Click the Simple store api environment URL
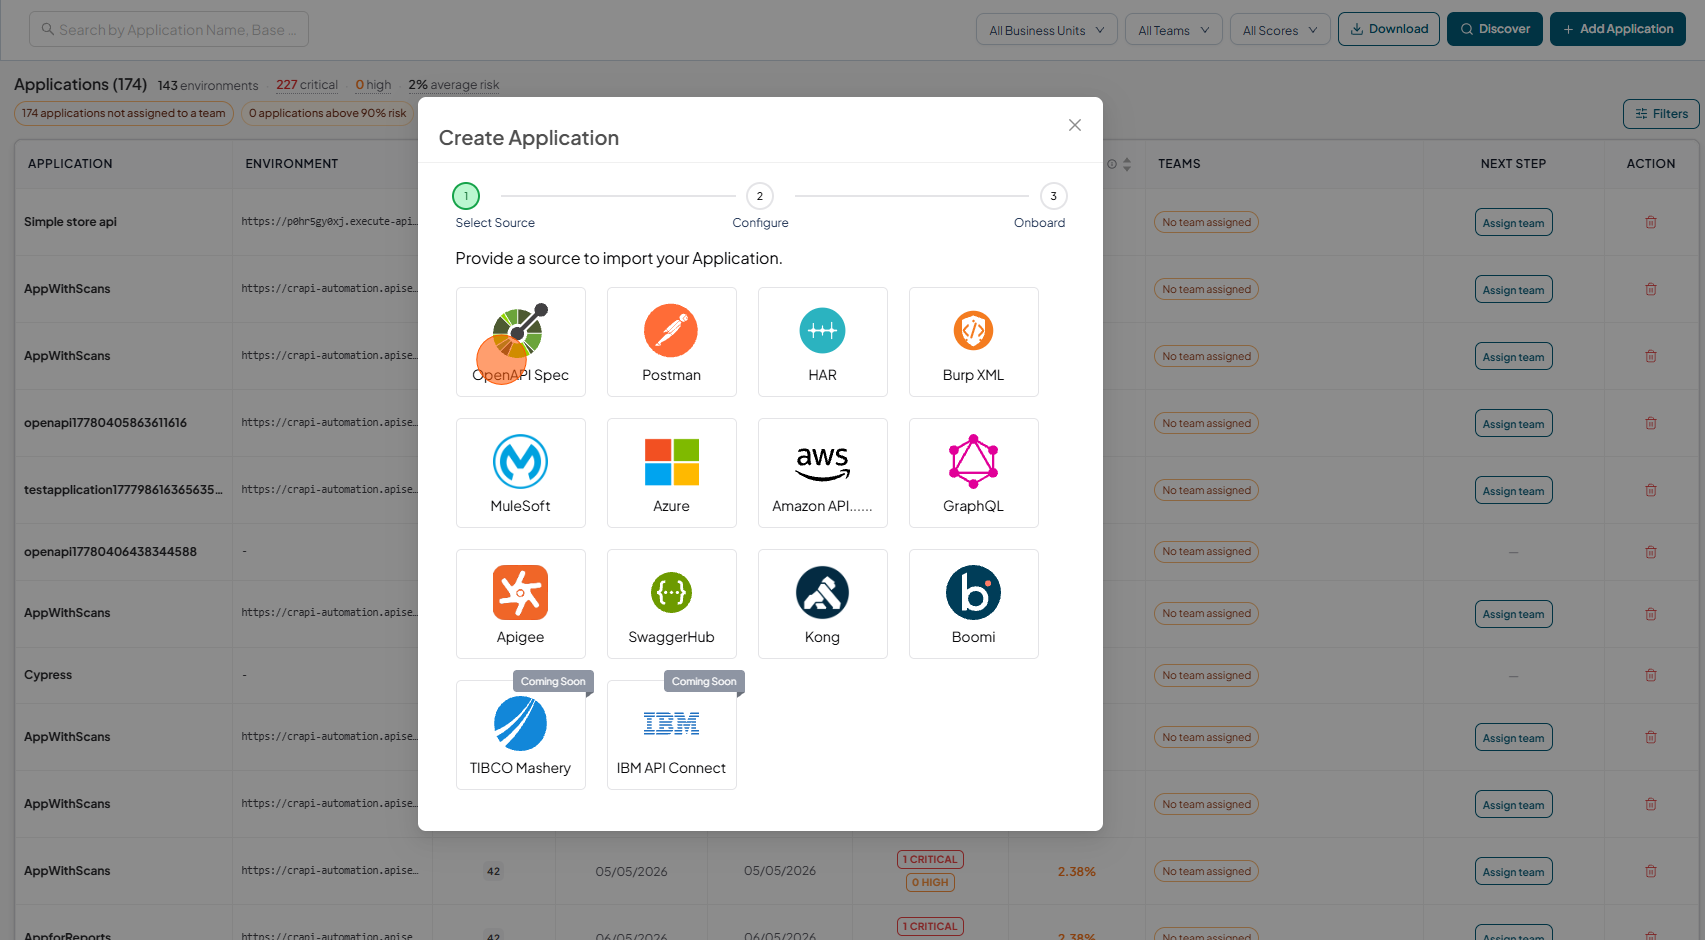The height and width of the screenshot is (940, 1705). pyautogui.click(x=328, y=222)
